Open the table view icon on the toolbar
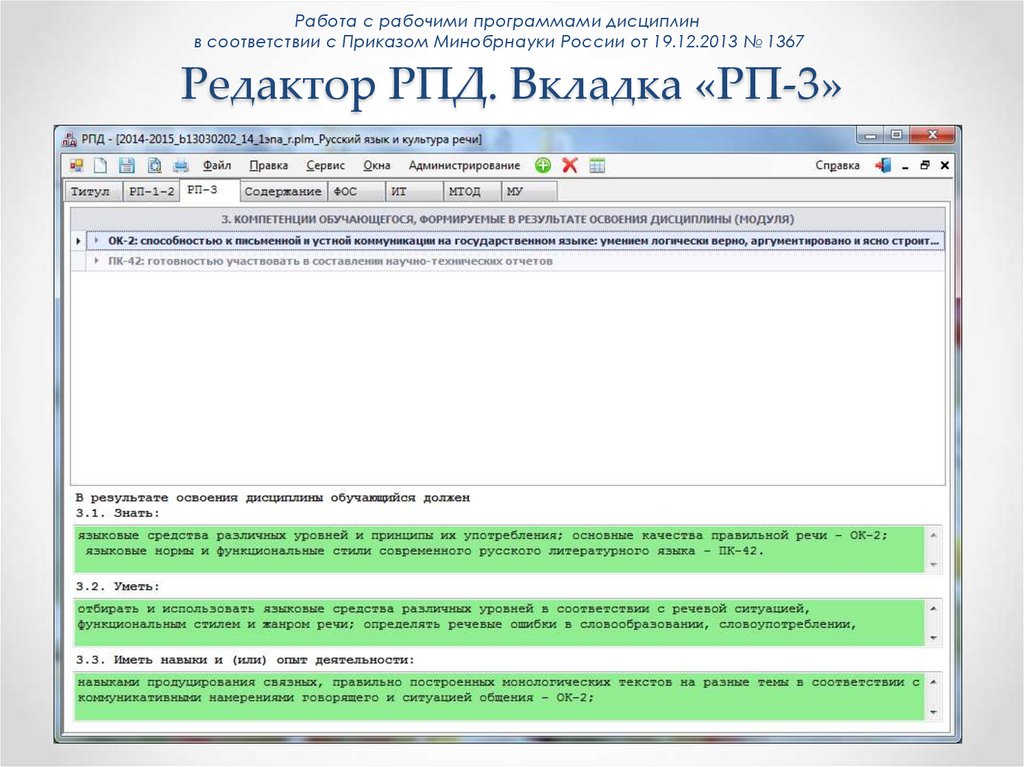 coord(596,166)
